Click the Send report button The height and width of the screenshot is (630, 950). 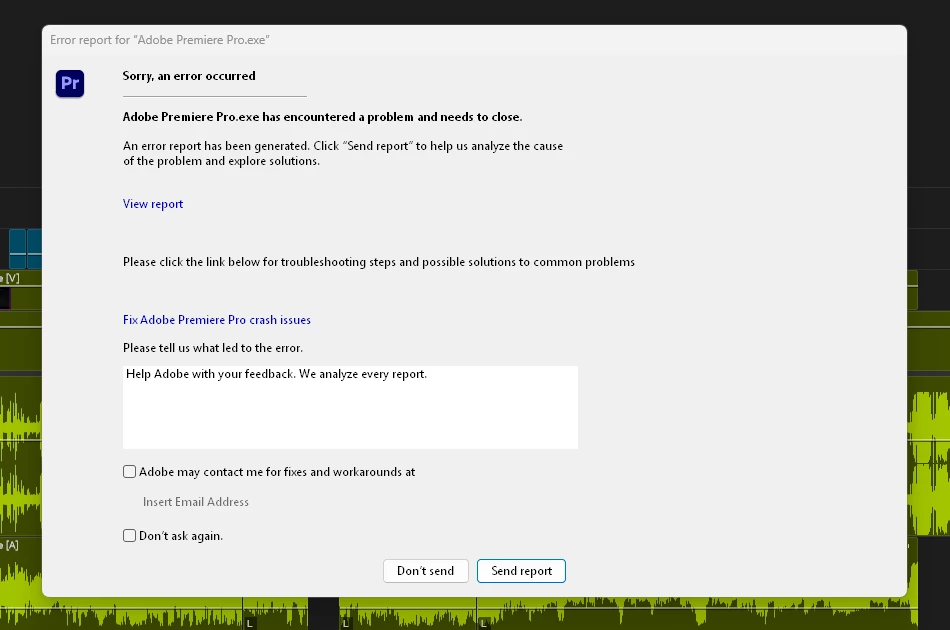tap(521, 571)
